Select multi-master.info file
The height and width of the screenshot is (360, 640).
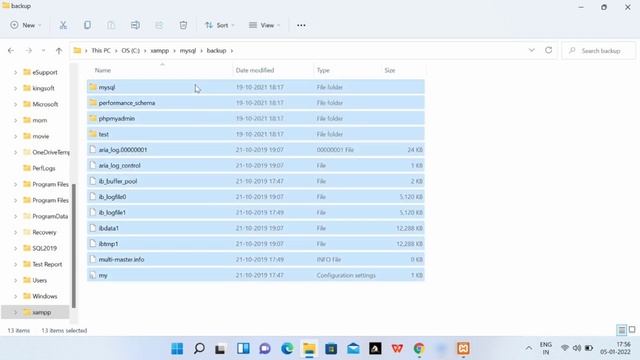pos(256,259)
